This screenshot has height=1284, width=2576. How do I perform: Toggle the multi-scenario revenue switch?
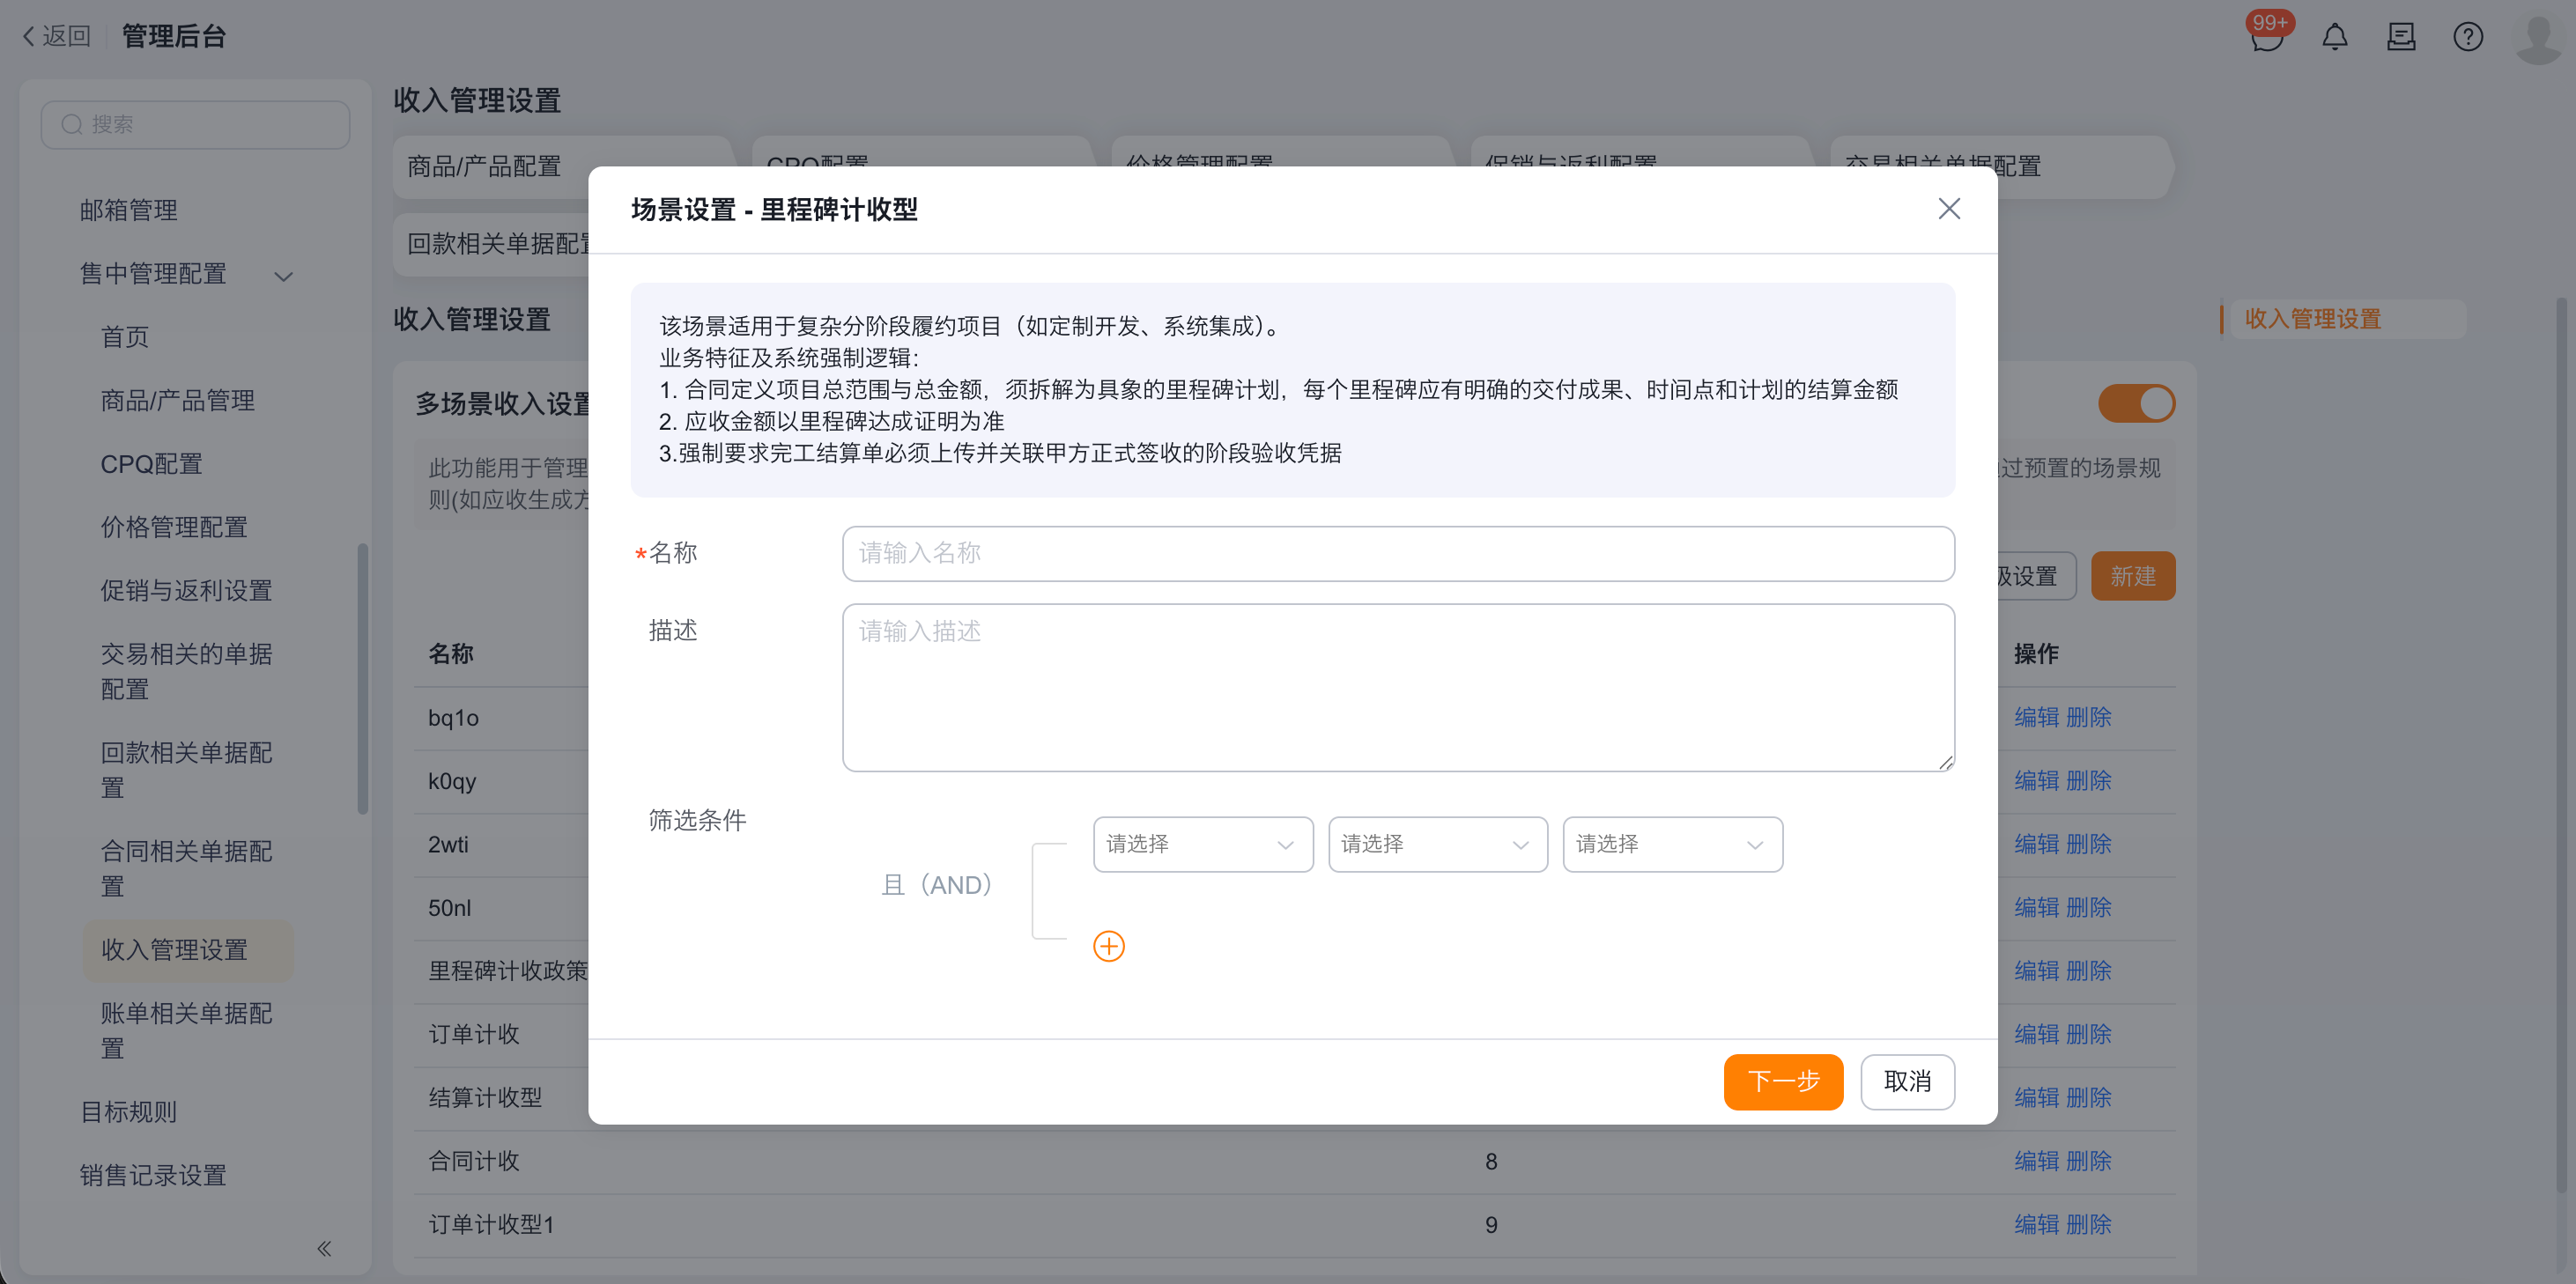(2136, 403)
